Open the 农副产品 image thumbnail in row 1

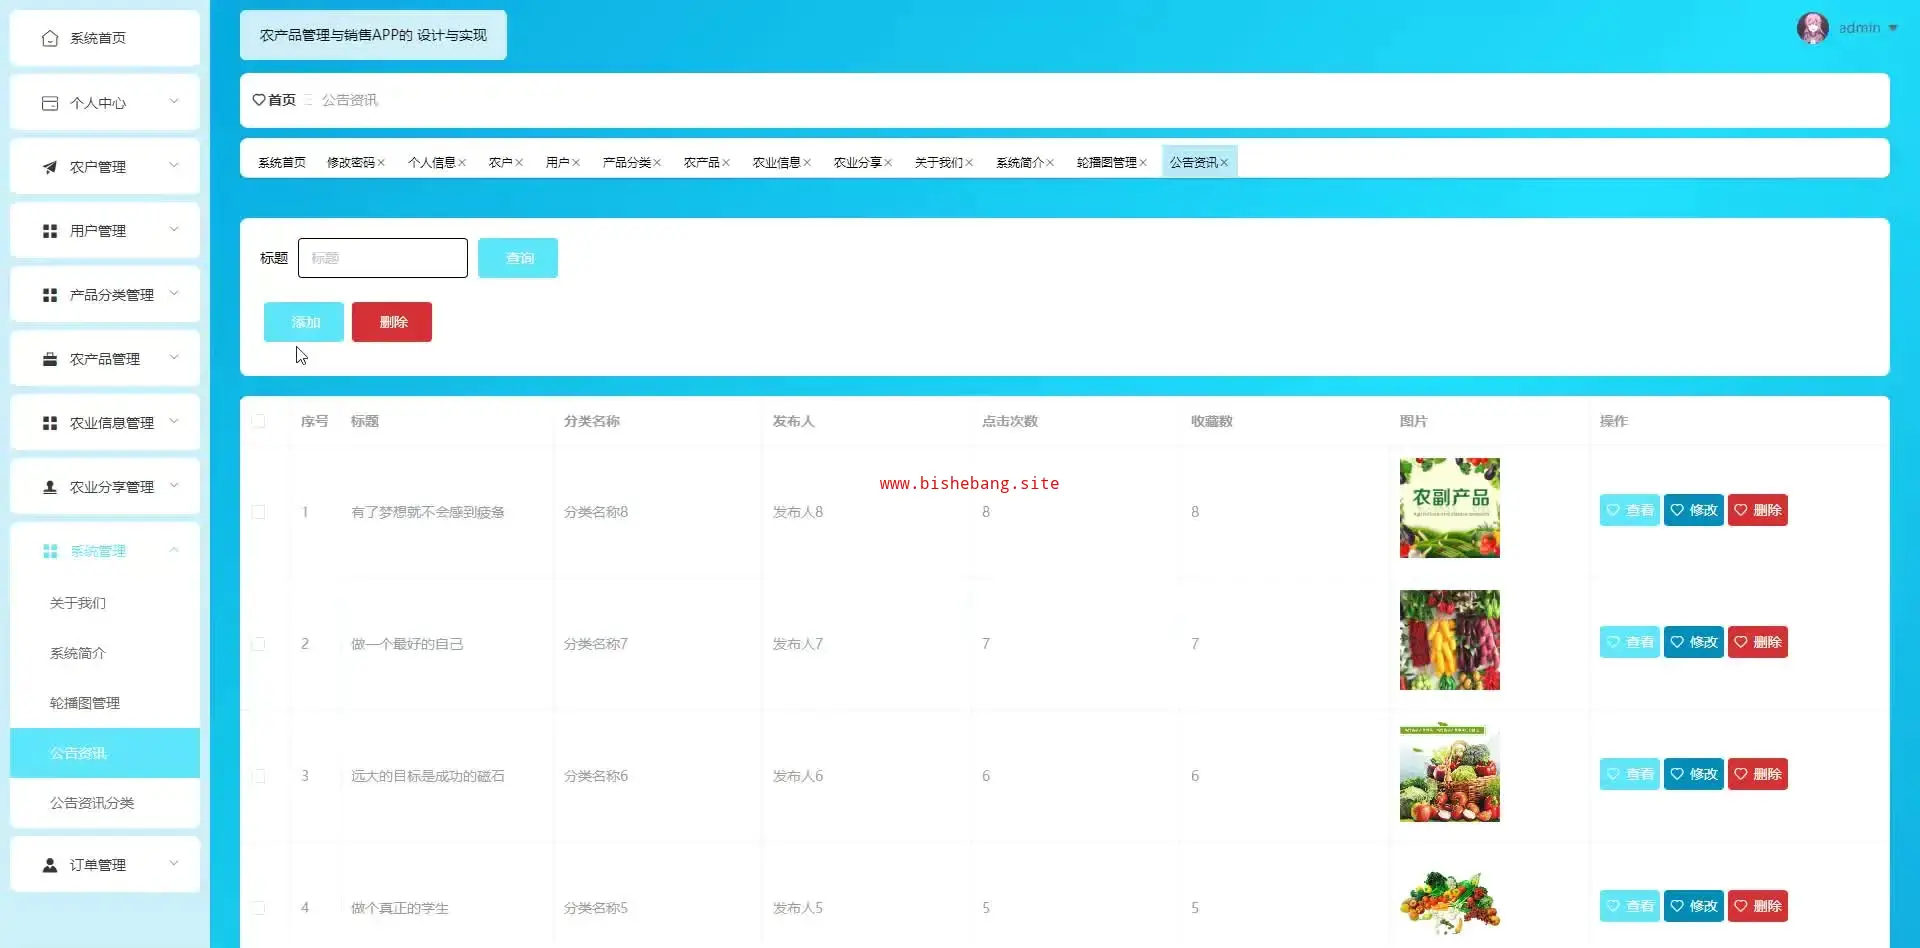(x=1450, y=508)
